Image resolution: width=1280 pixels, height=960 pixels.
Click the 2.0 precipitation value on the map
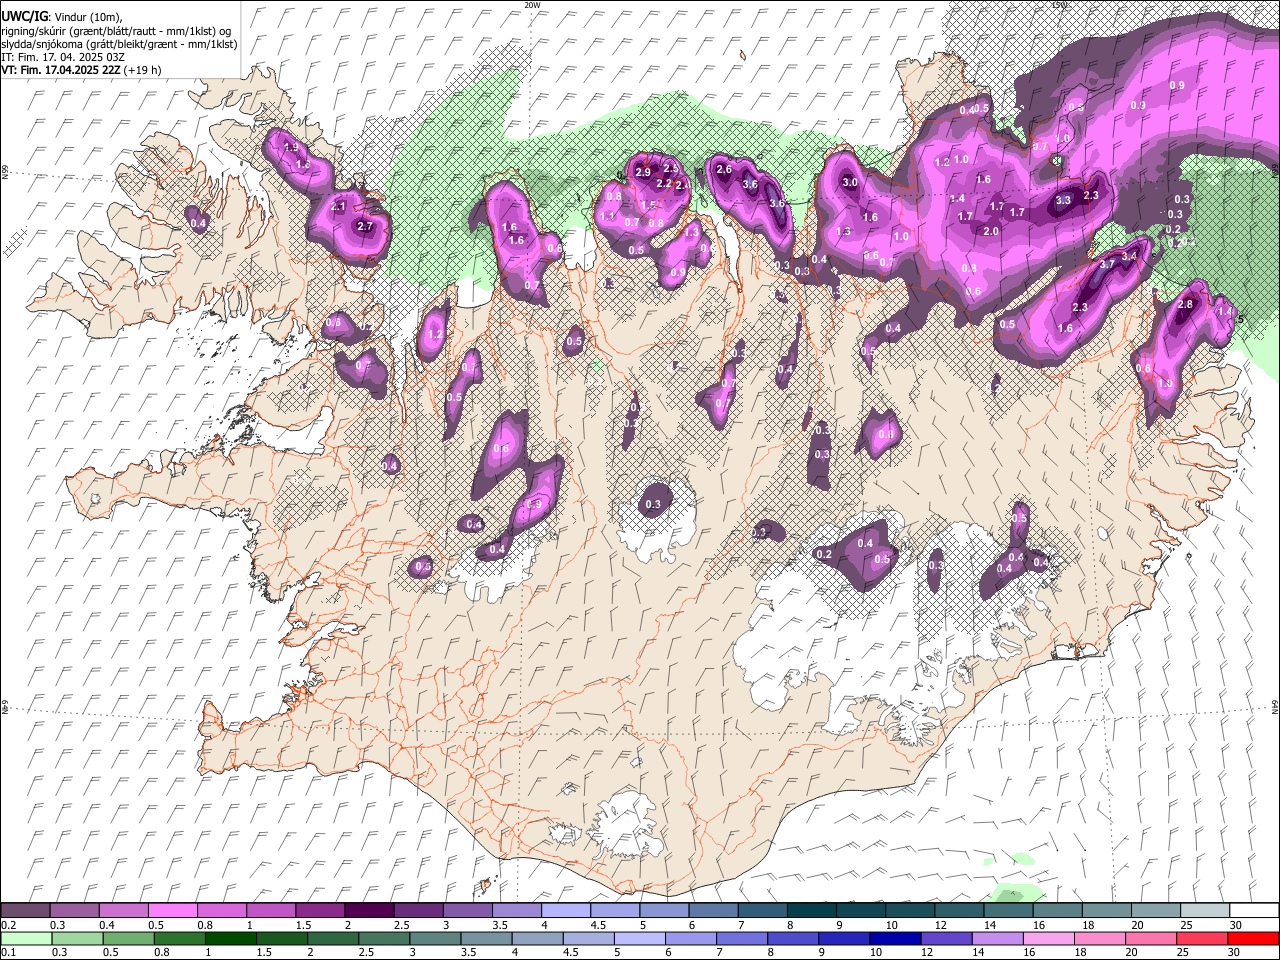point(991,231)
